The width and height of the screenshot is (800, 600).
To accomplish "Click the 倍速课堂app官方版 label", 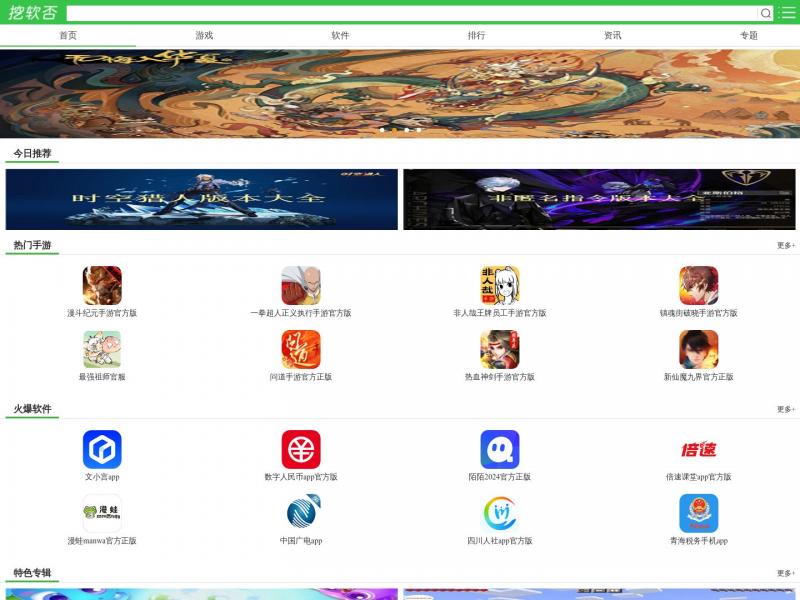I will 698,477.
